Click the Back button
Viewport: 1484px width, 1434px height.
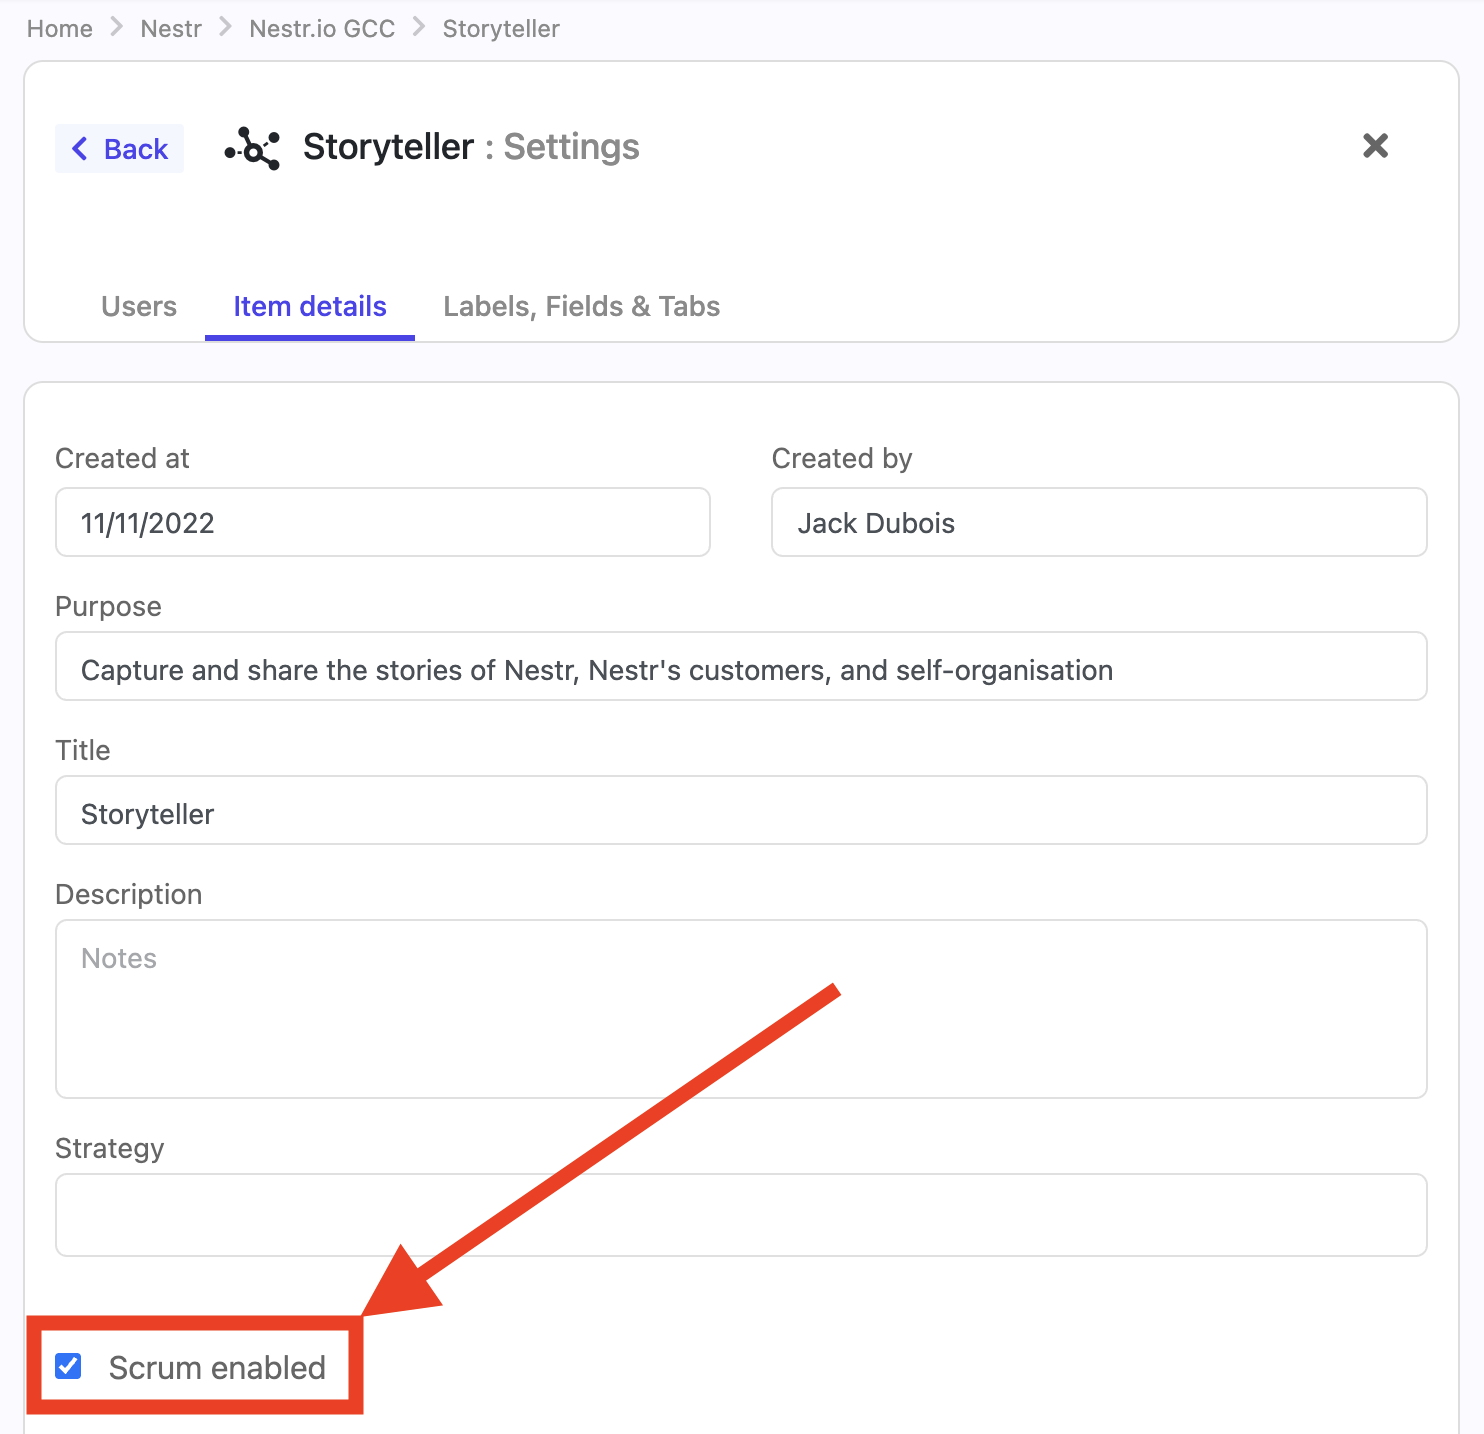[x=119, y=149]
